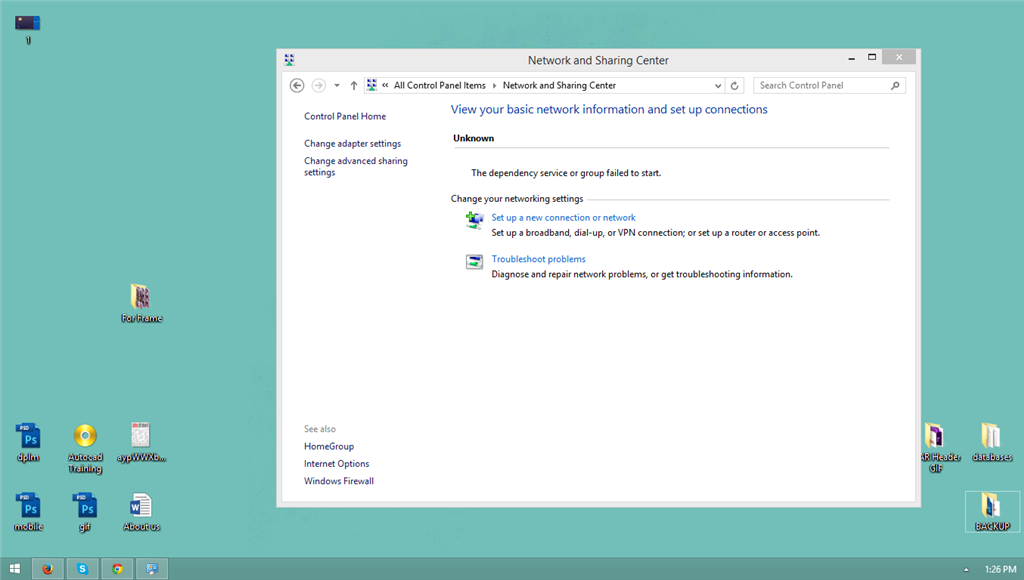Select the Autocad Training disc icon
The image size is (1024, 580).
click(85, 449)
